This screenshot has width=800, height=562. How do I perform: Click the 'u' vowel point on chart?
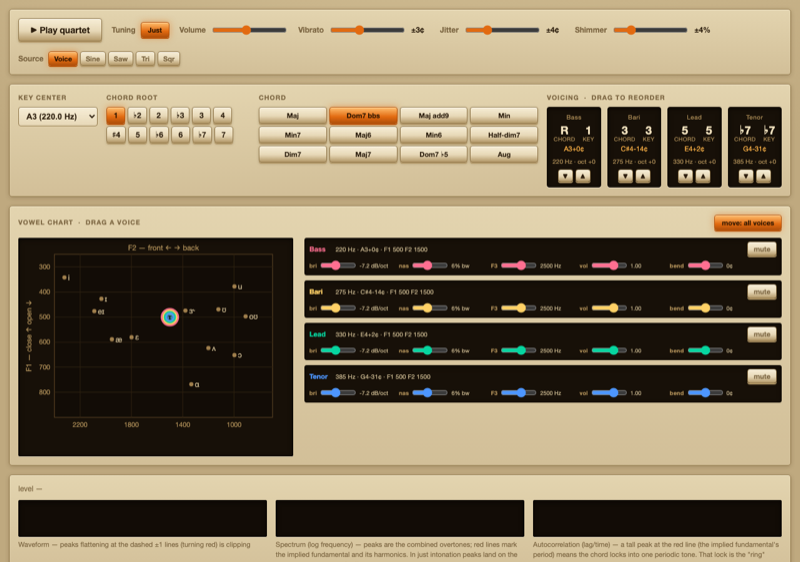click(x=234, y=287)
